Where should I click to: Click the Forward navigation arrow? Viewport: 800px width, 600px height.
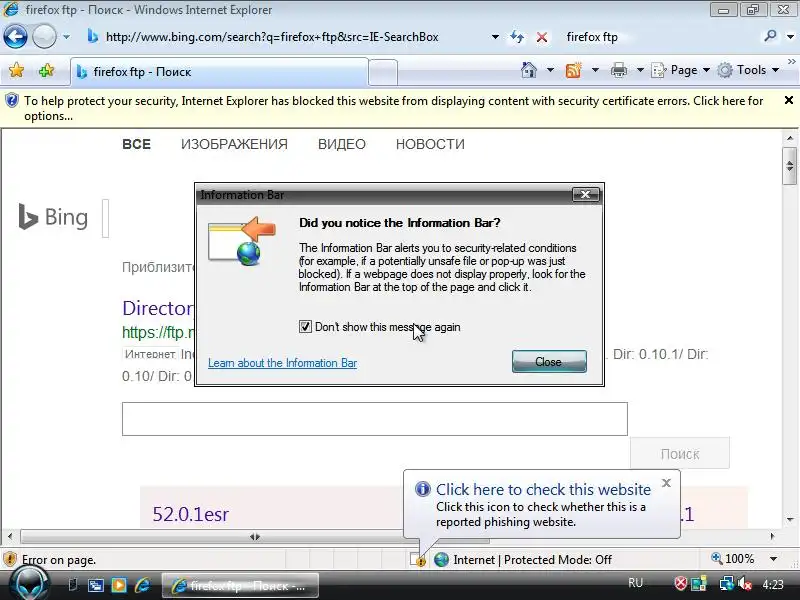tap(44, 37)
